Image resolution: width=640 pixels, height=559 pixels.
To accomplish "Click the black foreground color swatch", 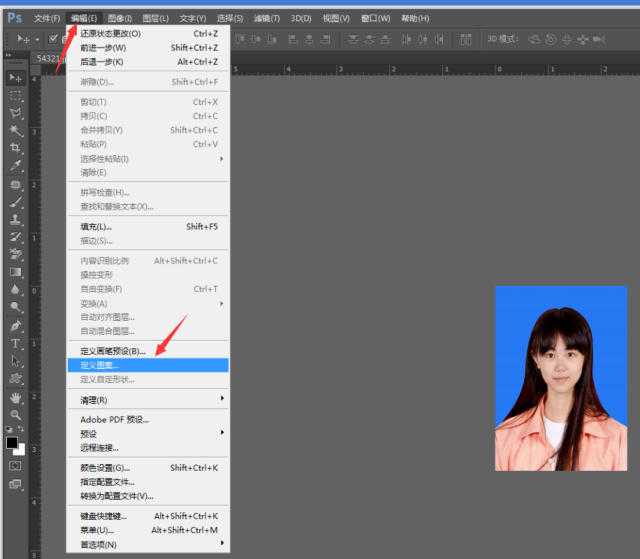I will click(12, 443).
